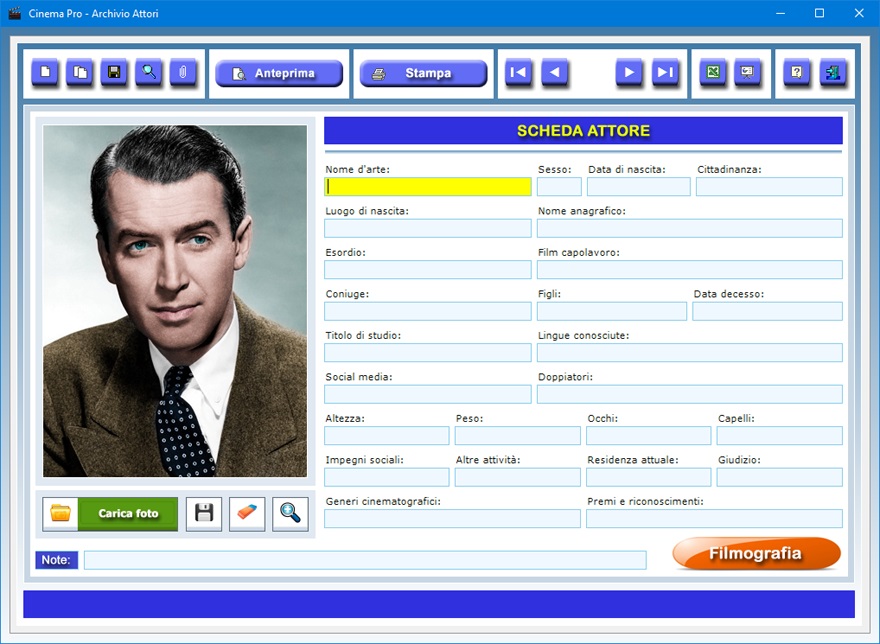880x644 pixels.
Task: Click the Altezza field
Action: coord(387,436)
